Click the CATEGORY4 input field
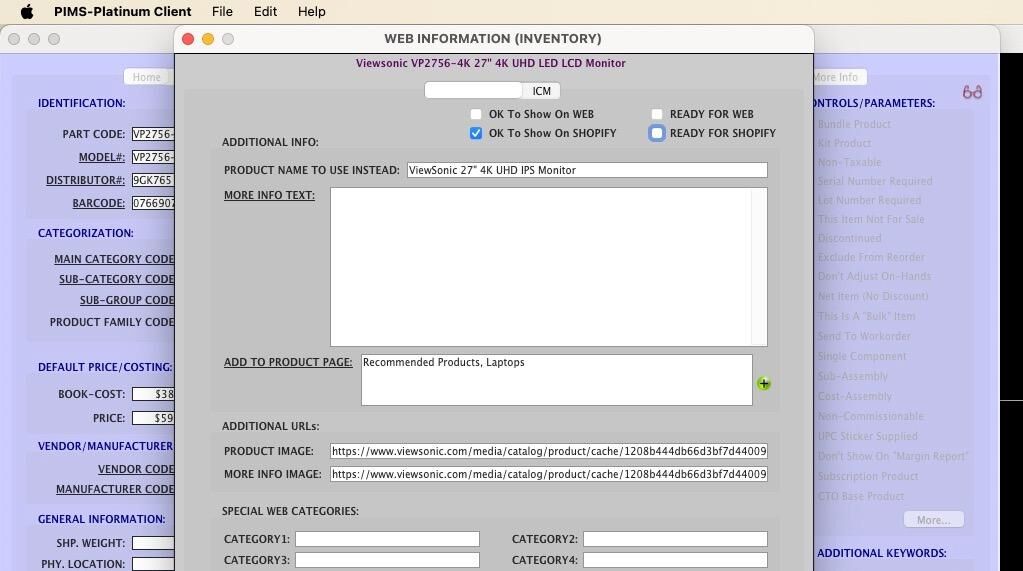Screen dimensions: 1023x571 pos(675,560)
